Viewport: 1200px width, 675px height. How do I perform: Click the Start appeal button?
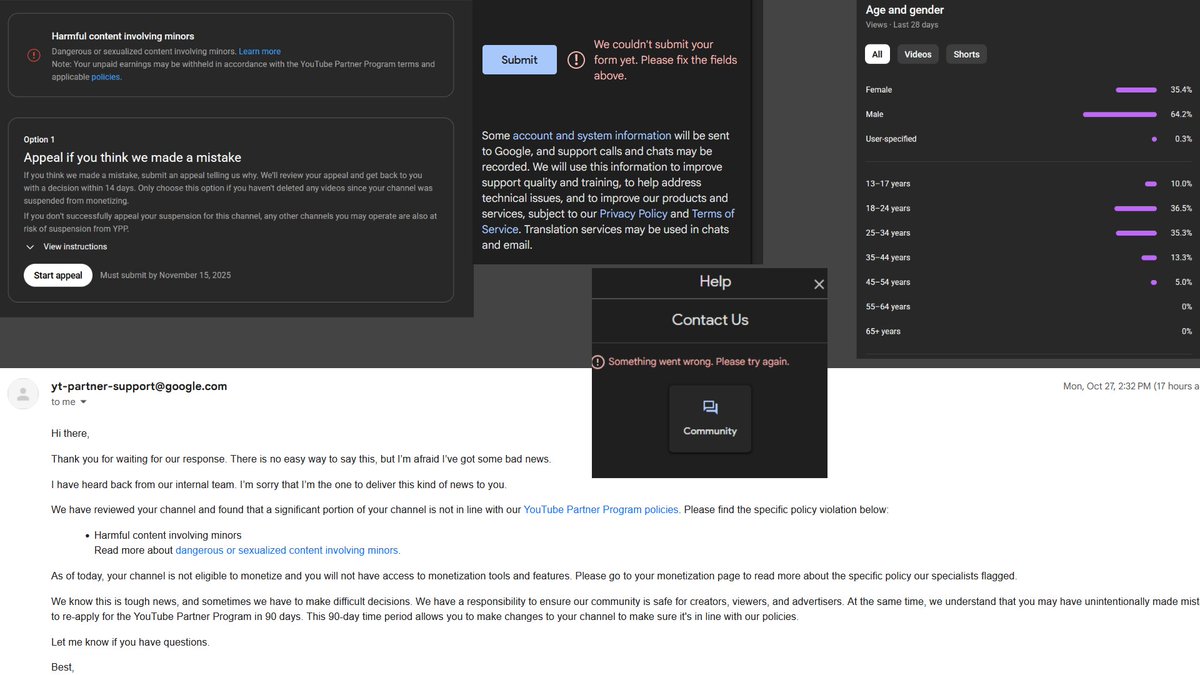[58, 275]
